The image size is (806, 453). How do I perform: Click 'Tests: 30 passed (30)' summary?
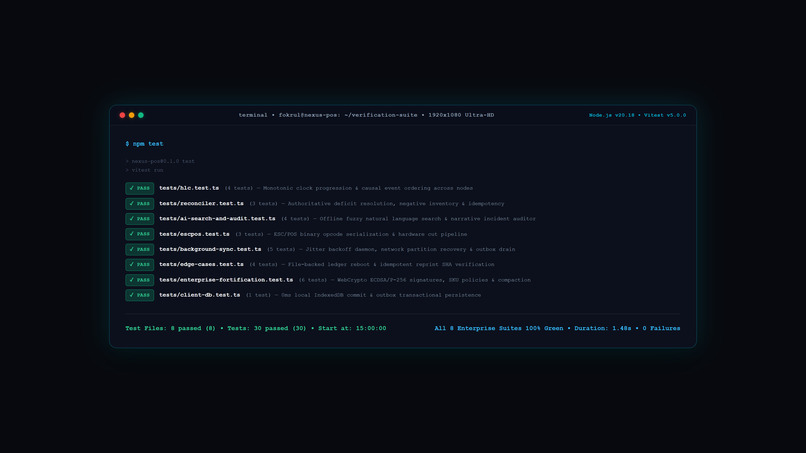[267, 328]
